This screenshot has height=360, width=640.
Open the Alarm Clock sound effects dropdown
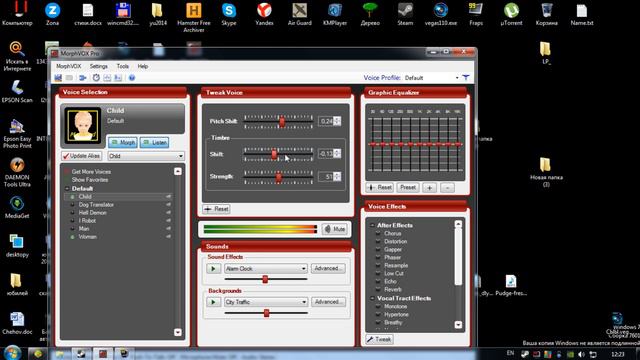tap(265, 269)
